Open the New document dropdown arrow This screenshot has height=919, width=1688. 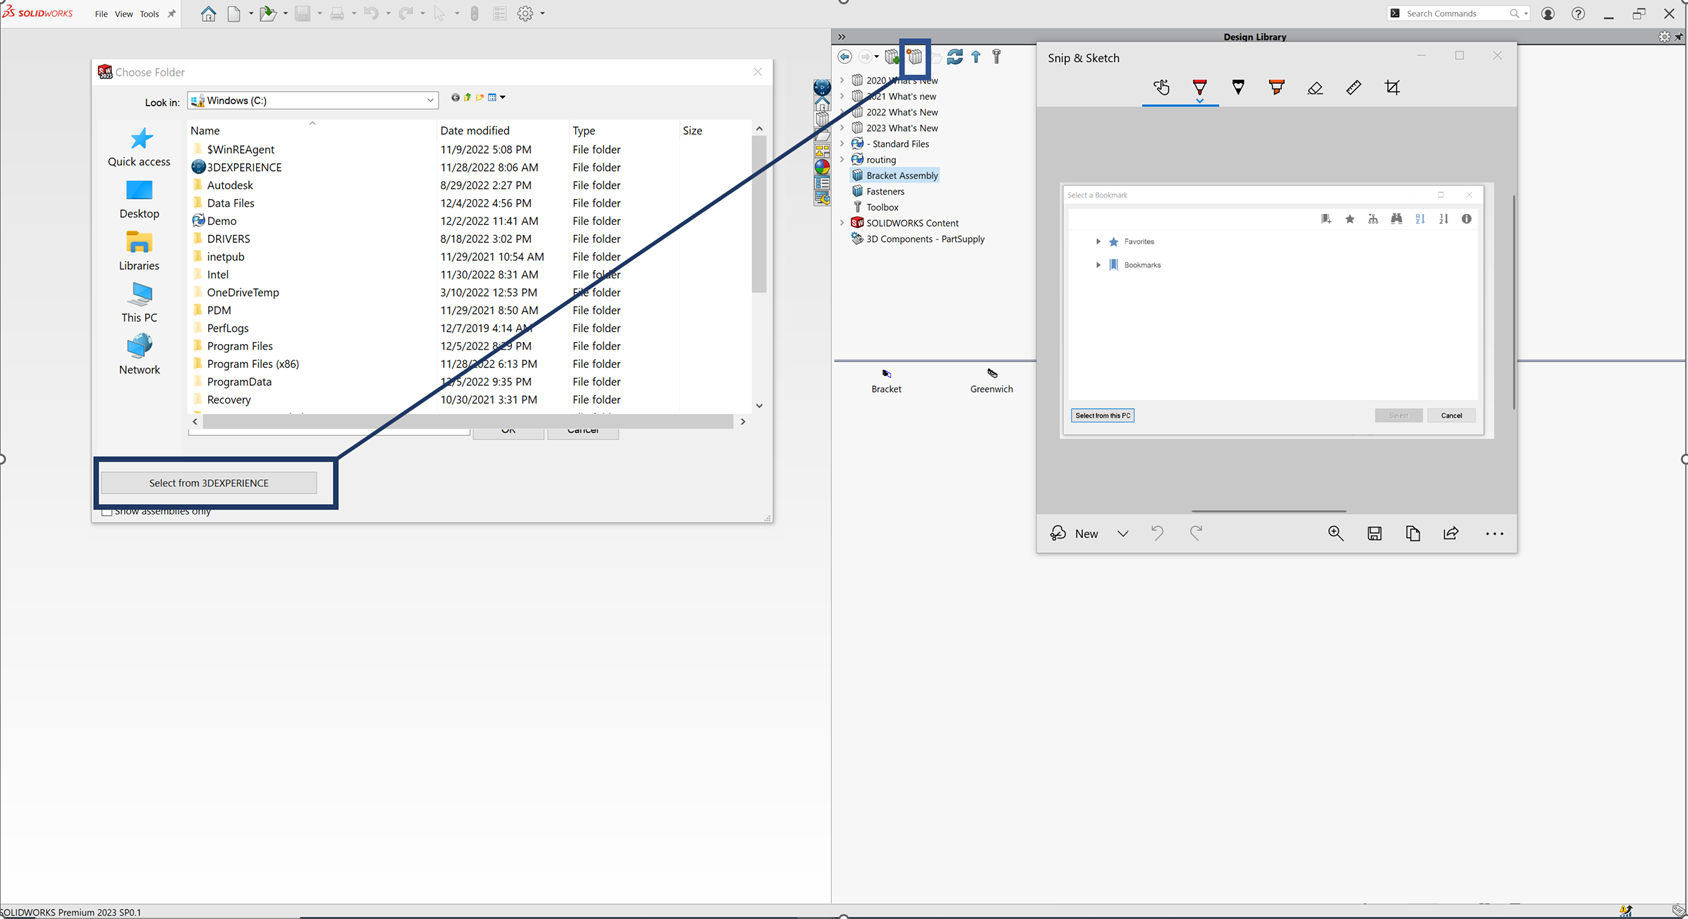click(x=250, y=14)
